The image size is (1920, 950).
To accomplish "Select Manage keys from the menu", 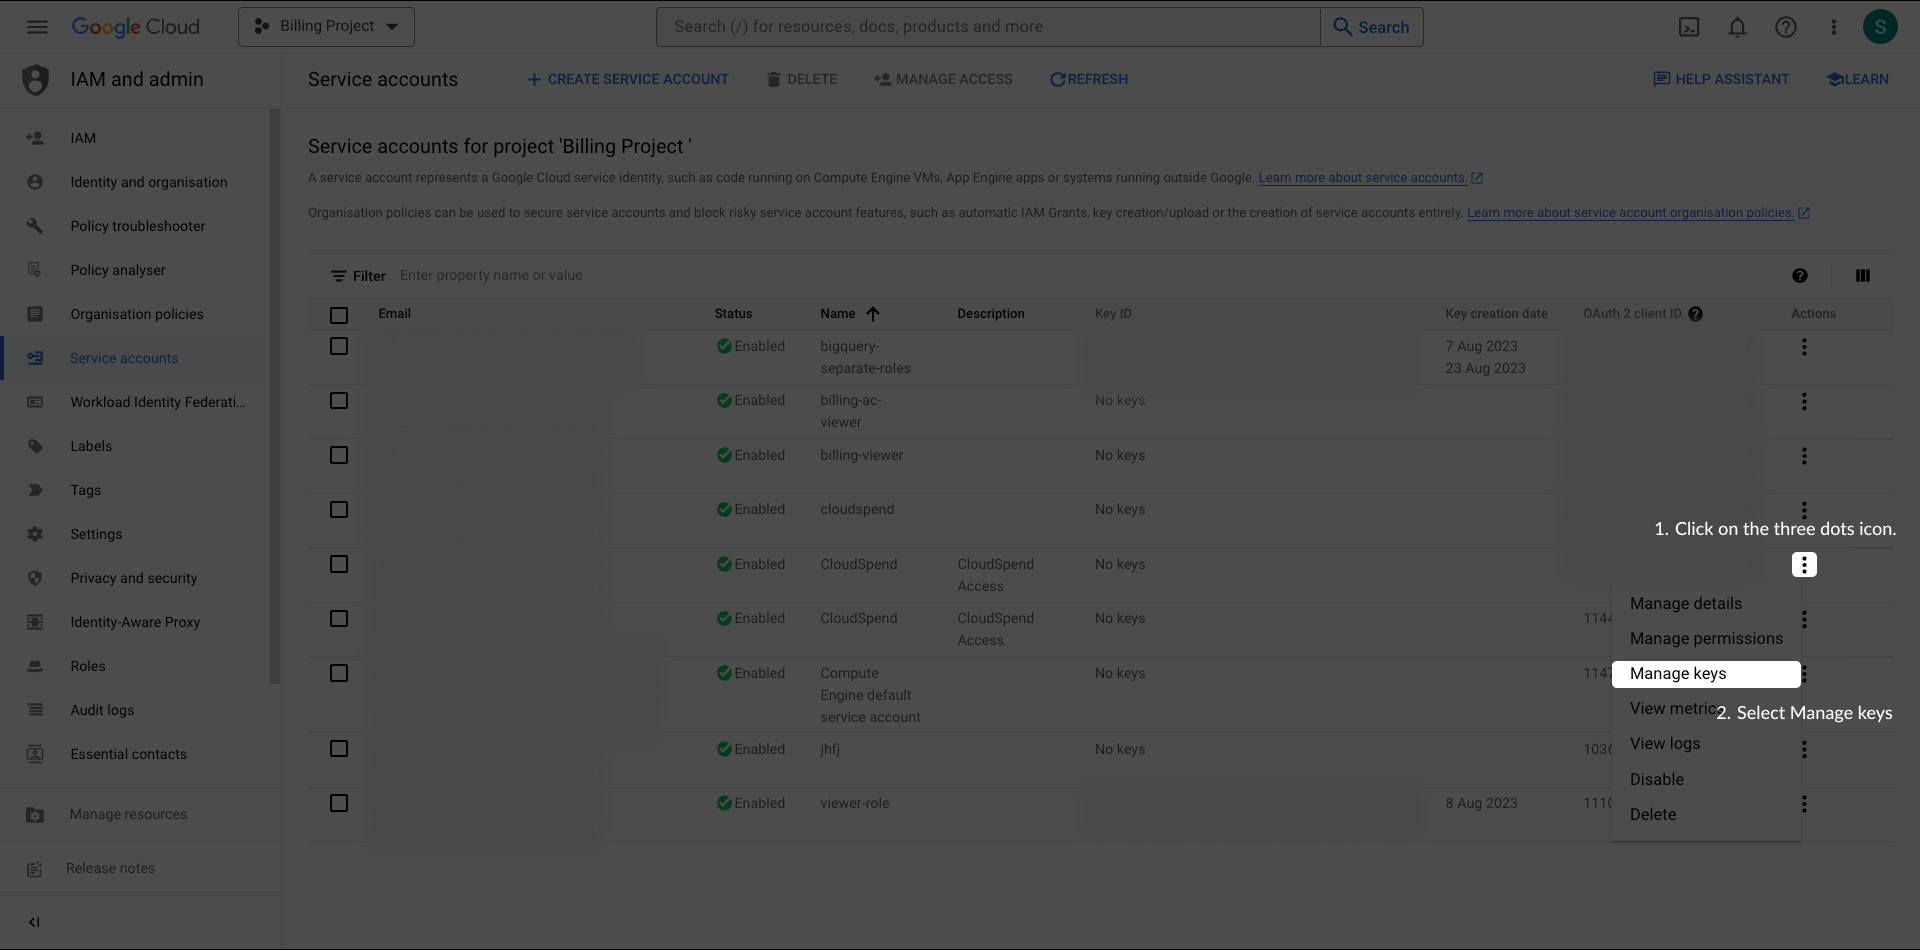I will [x=1680, y=674].
